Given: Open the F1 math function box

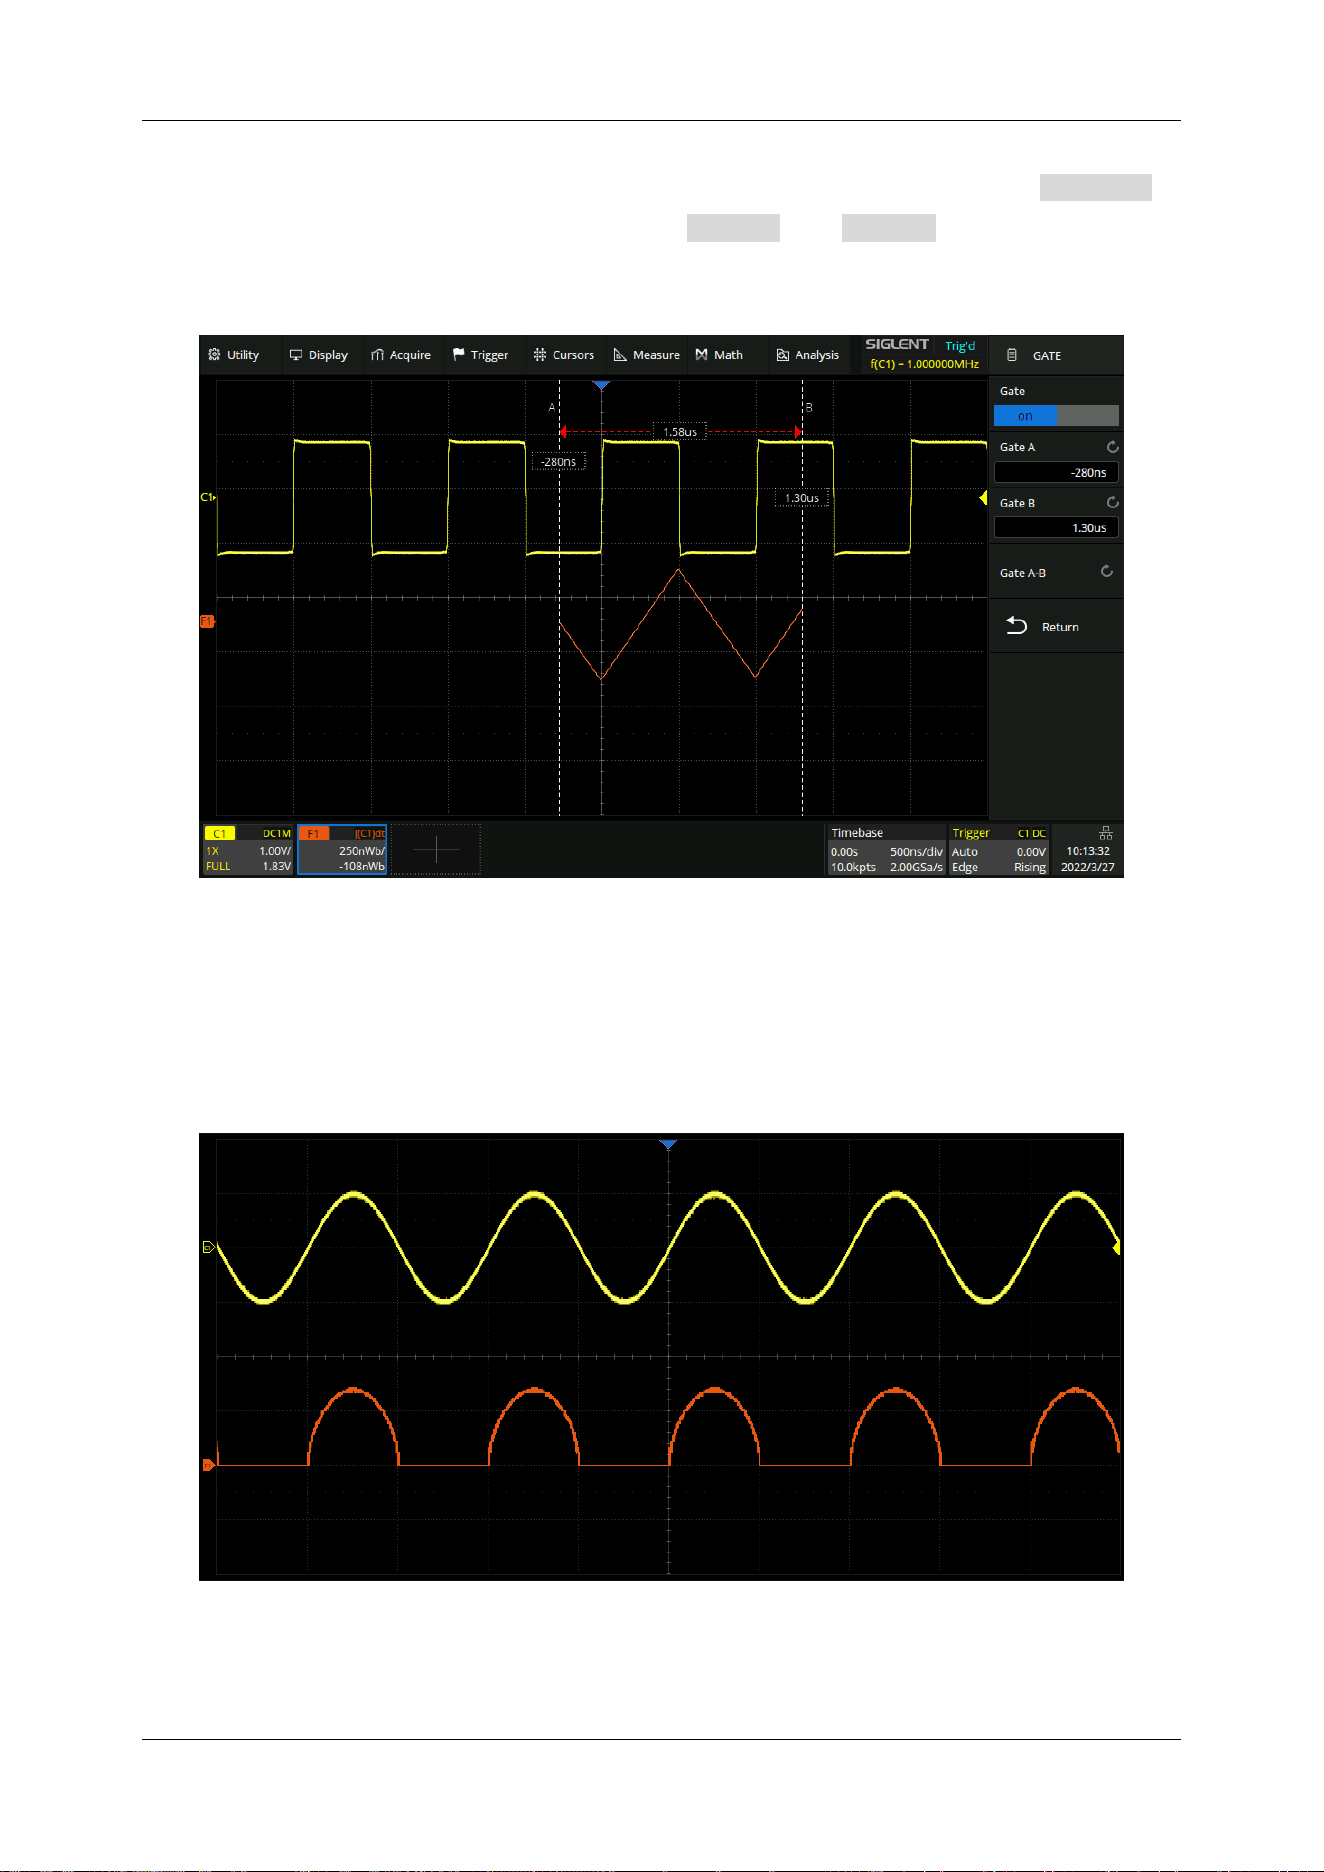Looking at the screenshot, I should (x=342, y=849).
